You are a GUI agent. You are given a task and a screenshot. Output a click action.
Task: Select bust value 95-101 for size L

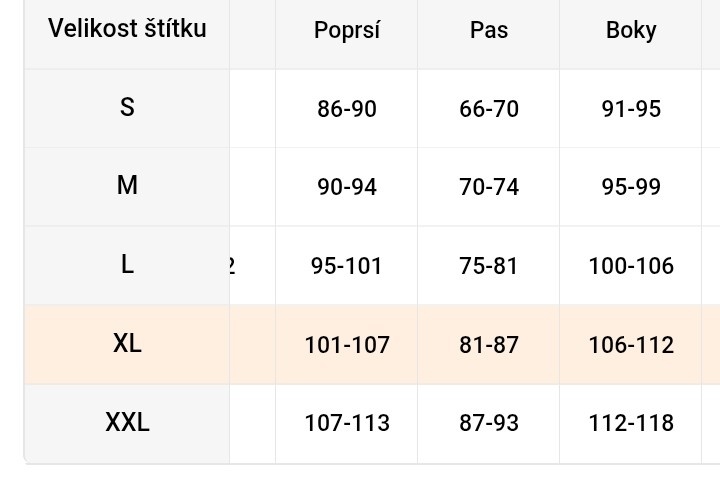coord(347,266)
